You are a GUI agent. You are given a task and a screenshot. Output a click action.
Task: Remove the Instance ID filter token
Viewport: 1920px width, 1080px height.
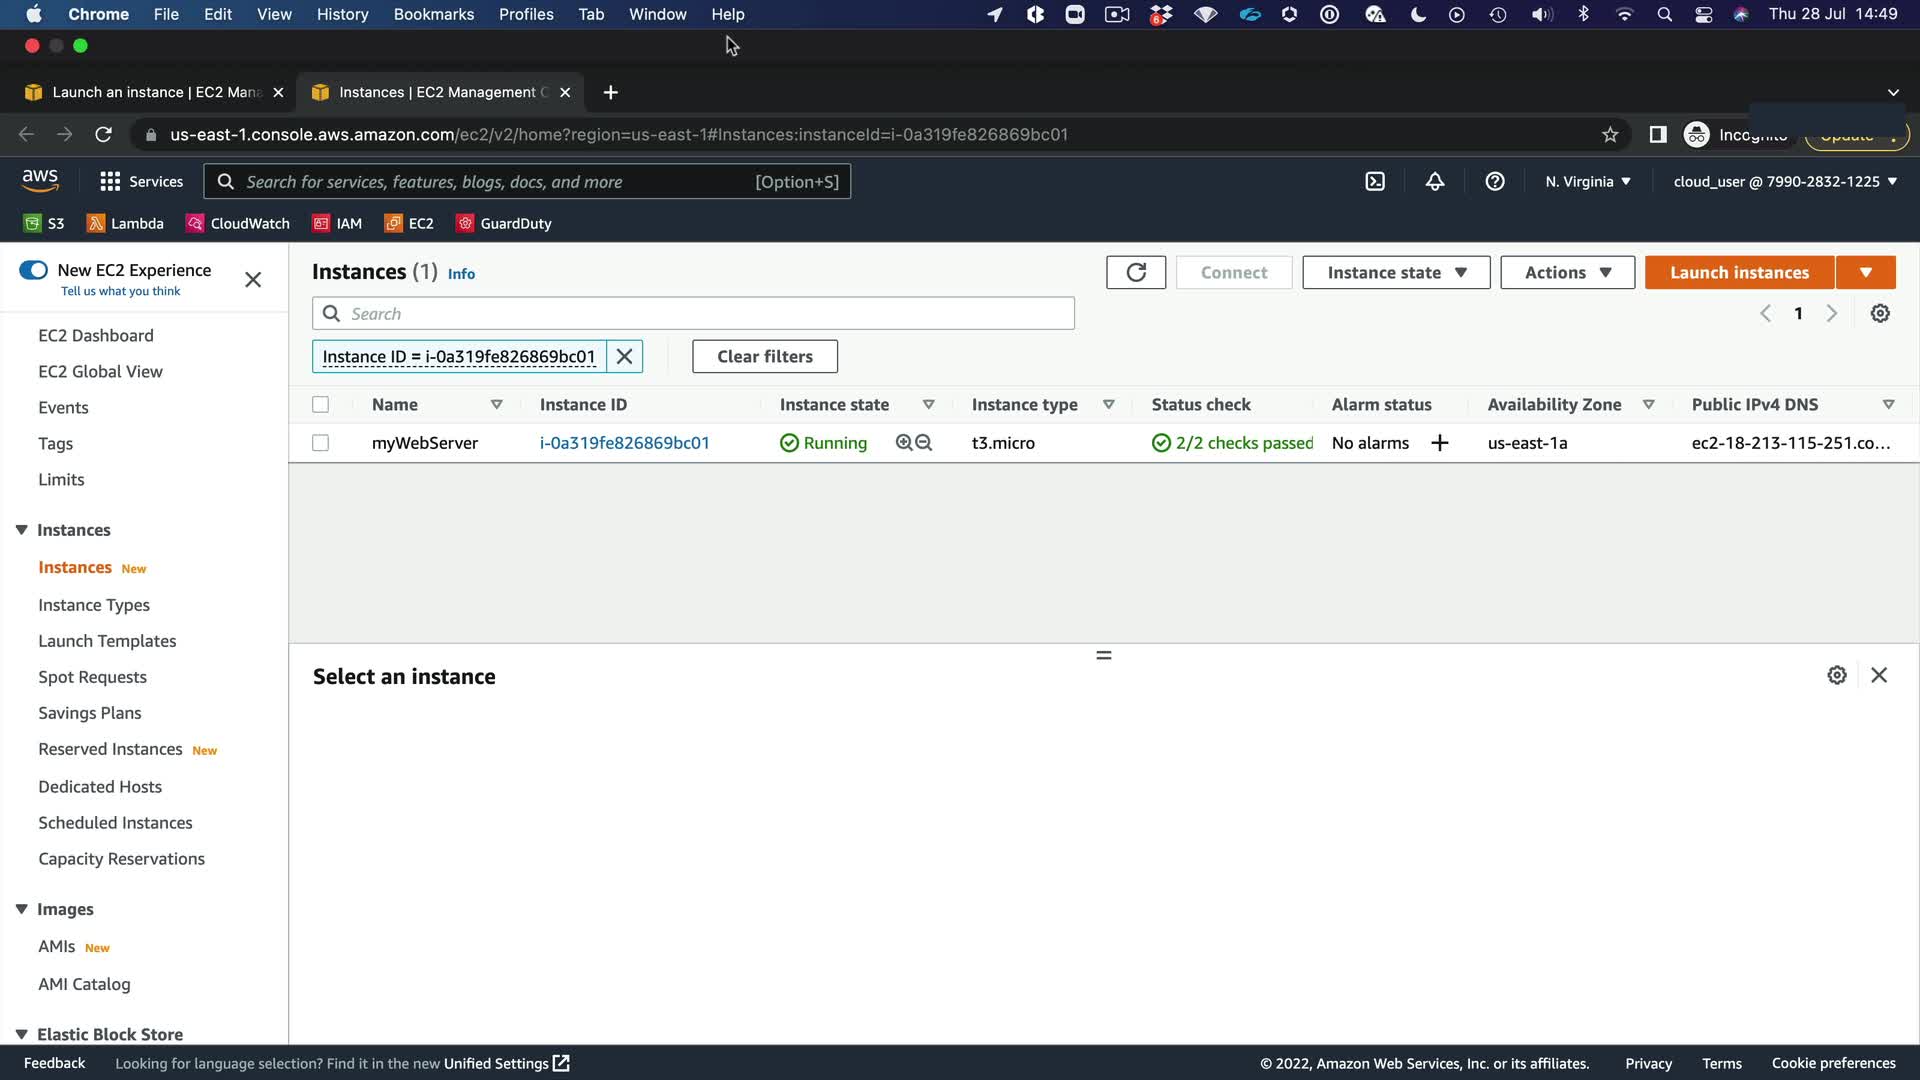624,356
